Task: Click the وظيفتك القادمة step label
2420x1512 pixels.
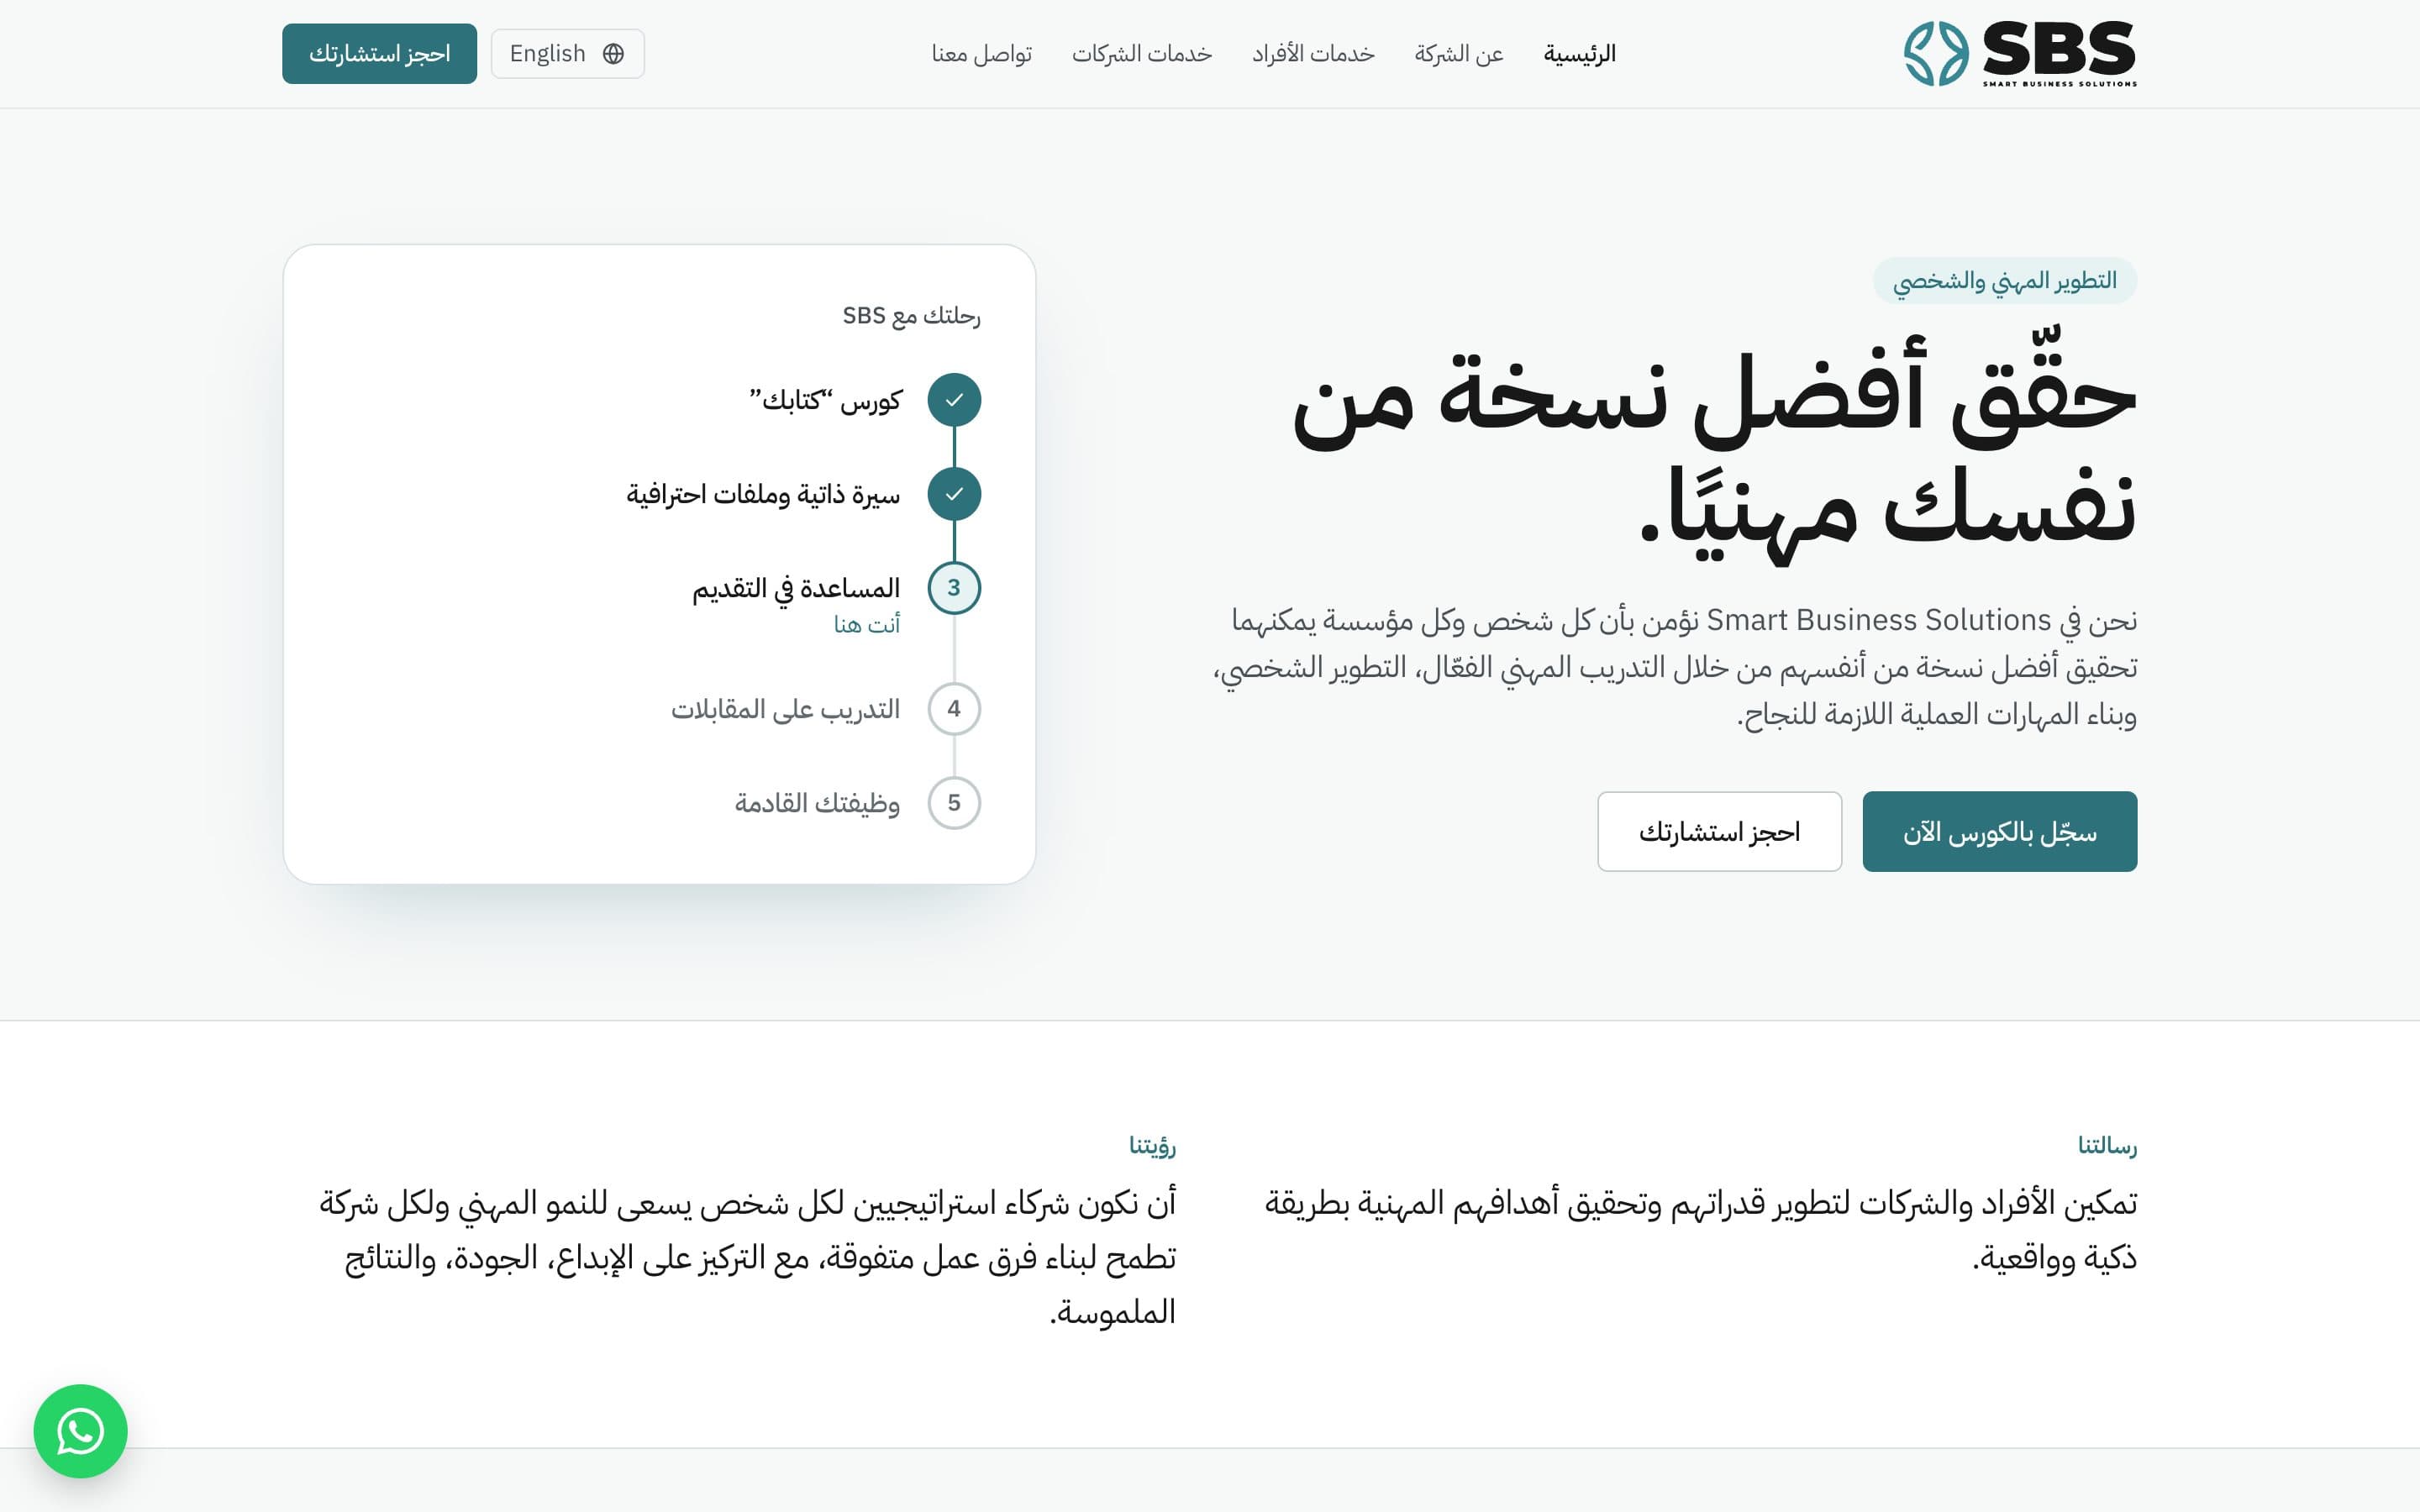Action: pyautogui.click(x=818, y=803)
